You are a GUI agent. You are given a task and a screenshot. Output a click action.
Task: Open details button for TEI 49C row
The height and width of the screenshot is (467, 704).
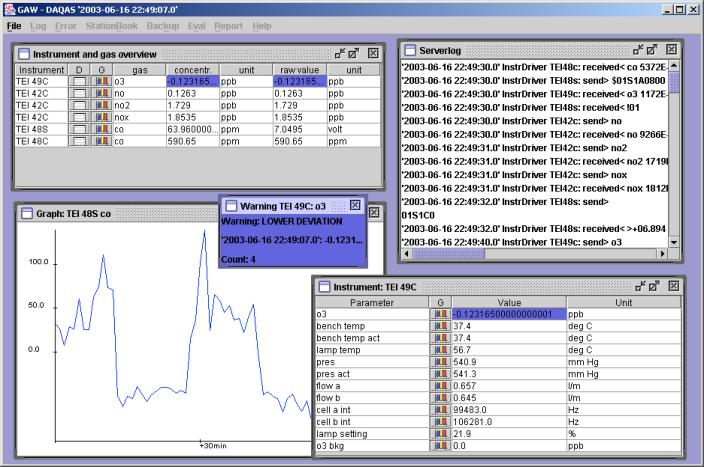79,81
